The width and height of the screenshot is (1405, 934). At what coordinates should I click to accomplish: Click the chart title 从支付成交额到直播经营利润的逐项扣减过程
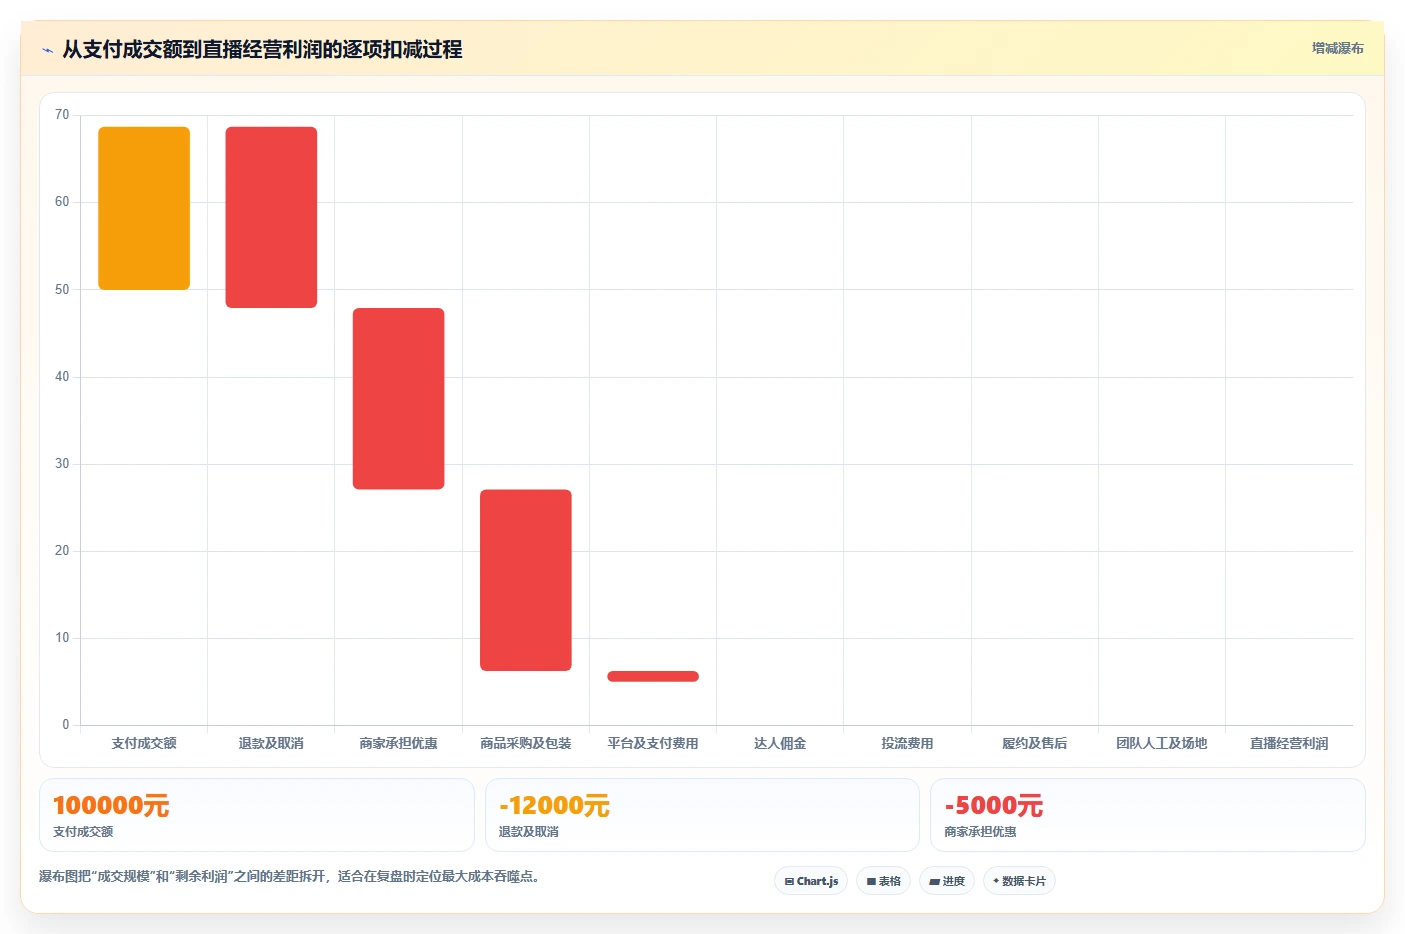coord(262,49)
